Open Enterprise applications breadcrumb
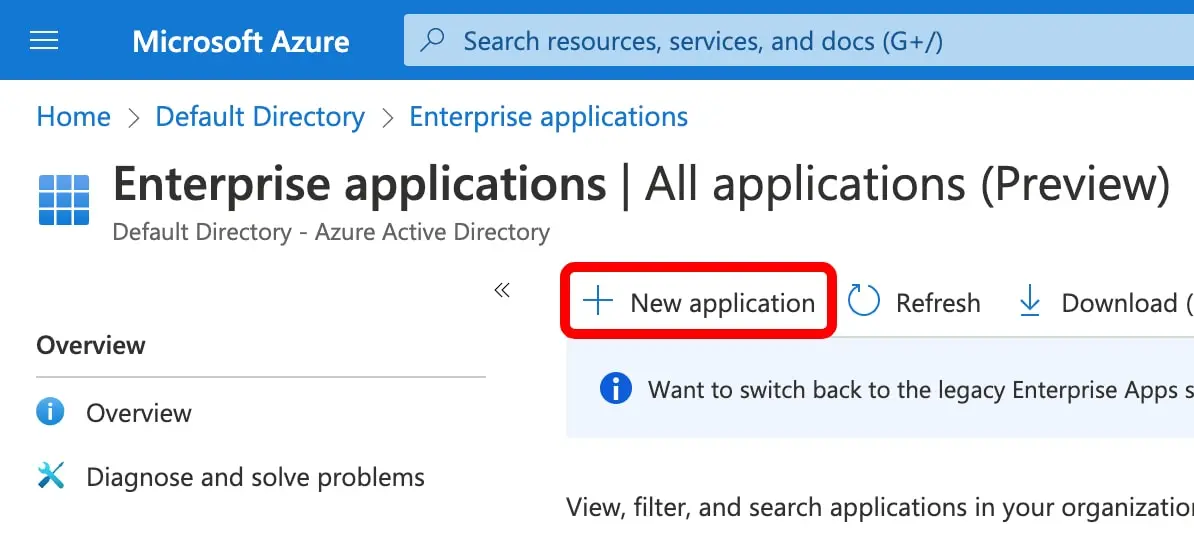 click(548, 117)
